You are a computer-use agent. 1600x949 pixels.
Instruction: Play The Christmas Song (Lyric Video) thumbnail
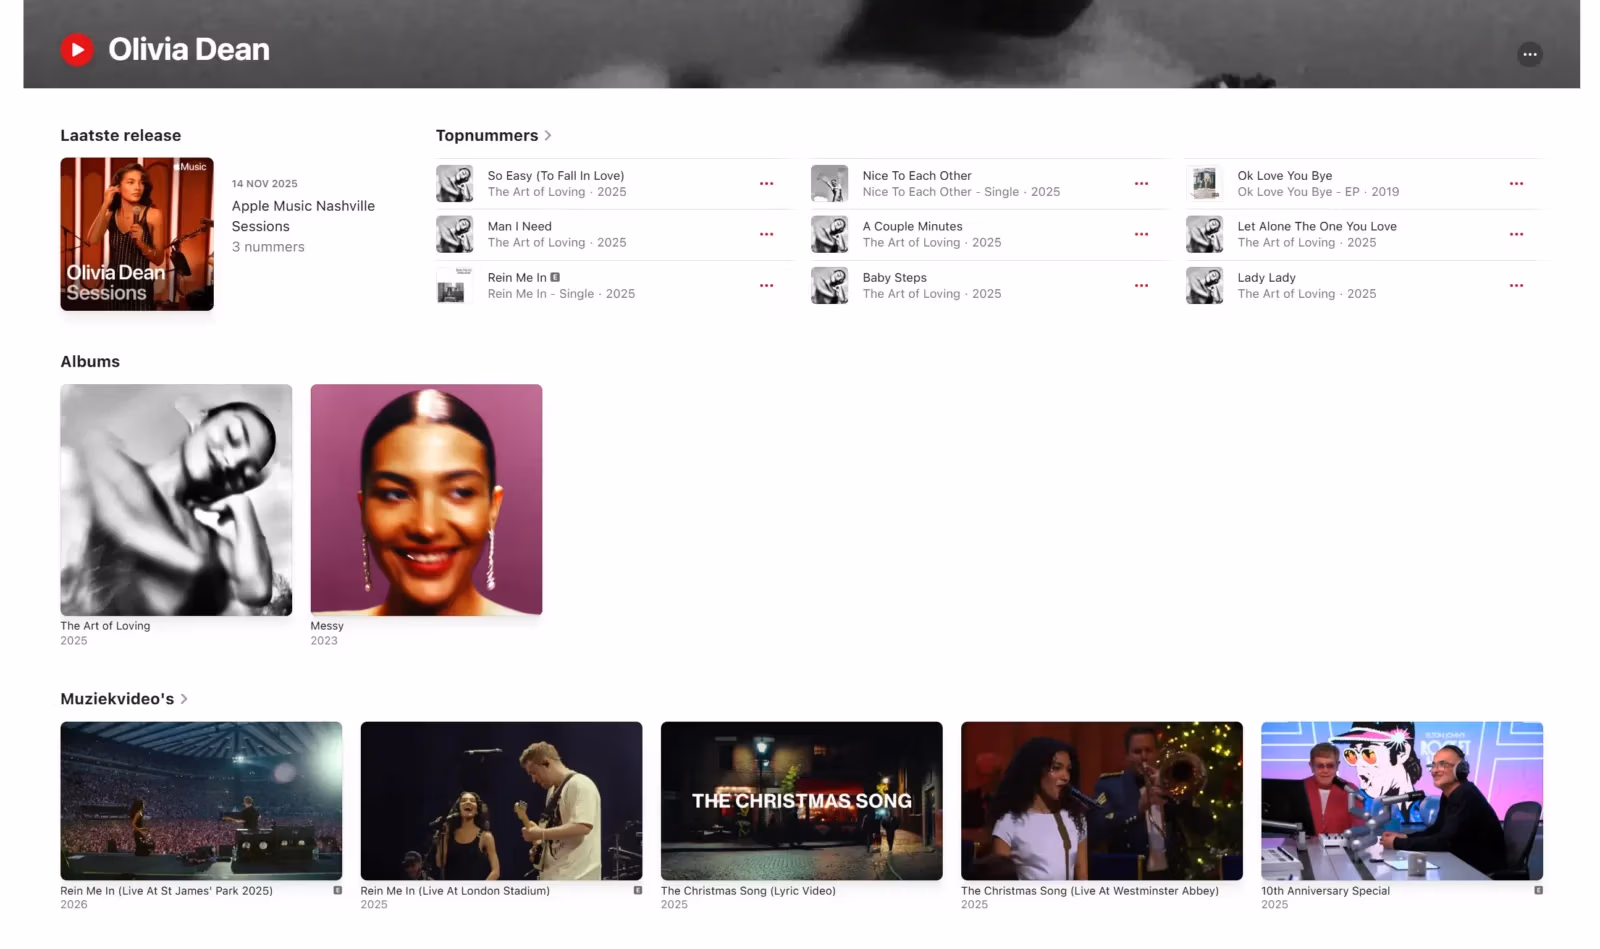[800, 801]
